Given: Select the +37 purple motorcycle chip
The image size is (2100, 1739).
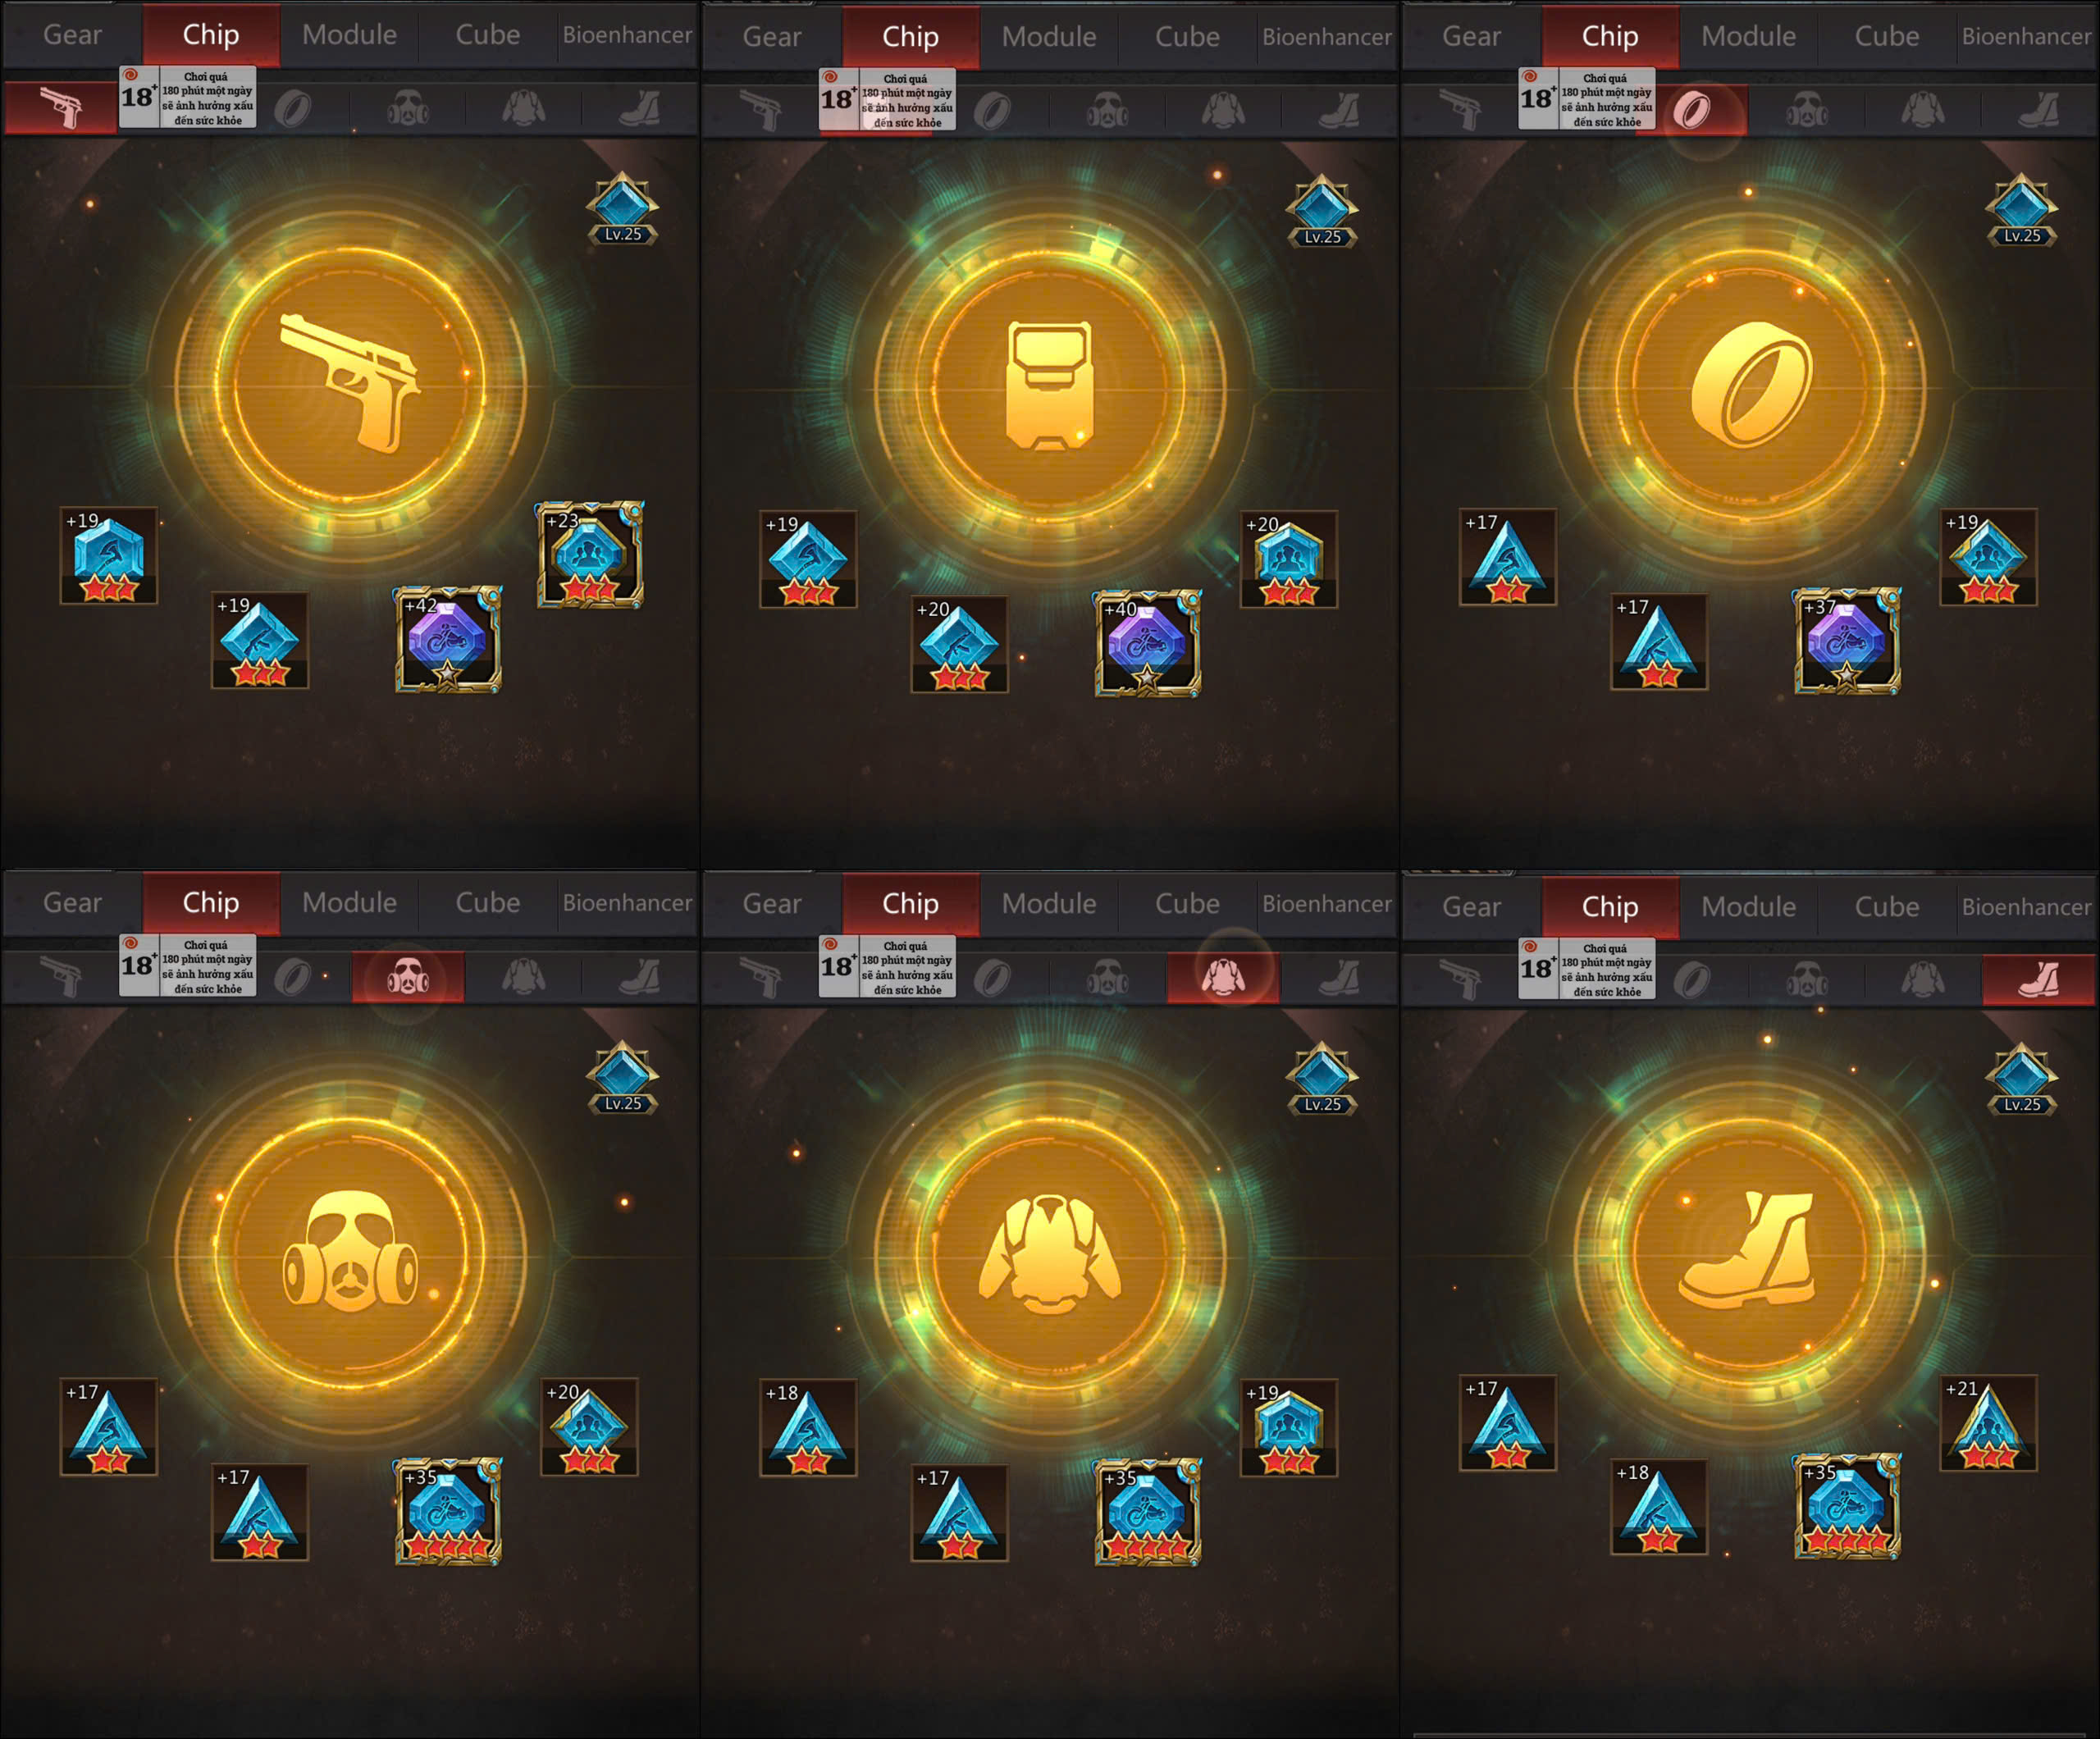Looking at the screenshot, I should coord(1847,641).
